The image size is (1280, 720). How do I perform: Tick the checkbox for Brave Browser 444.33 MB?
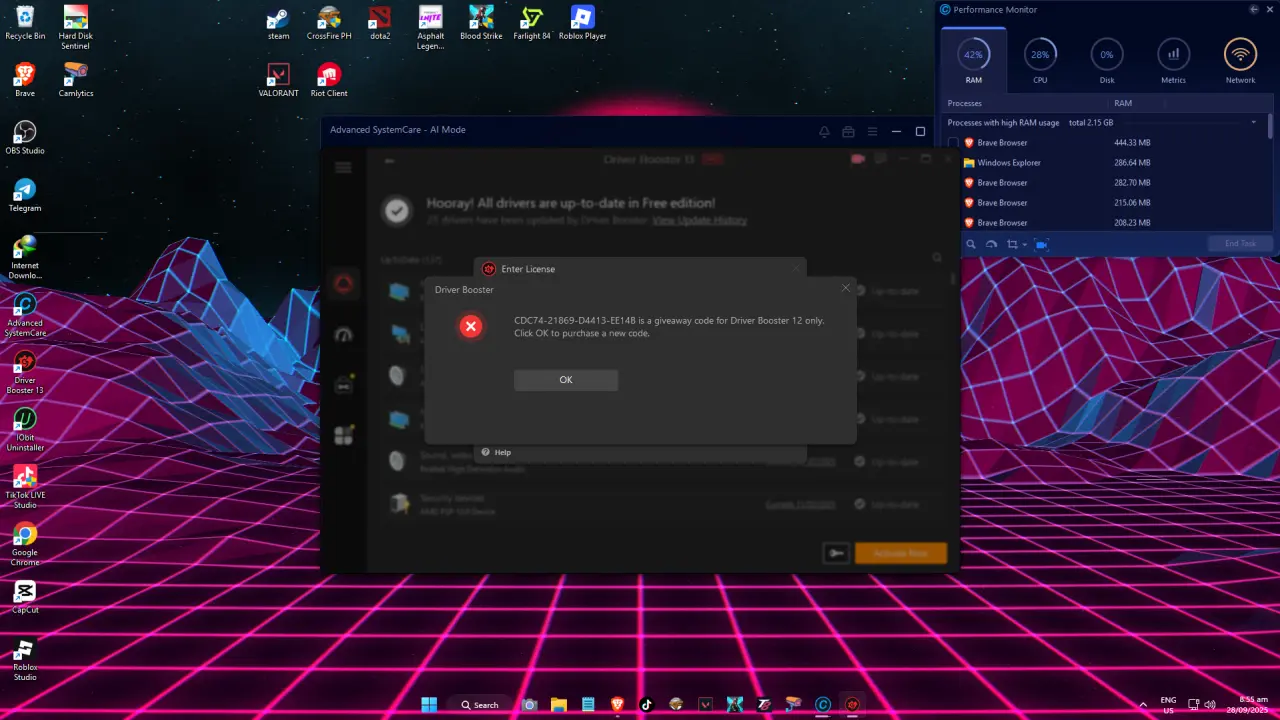[x=953, y=143]
